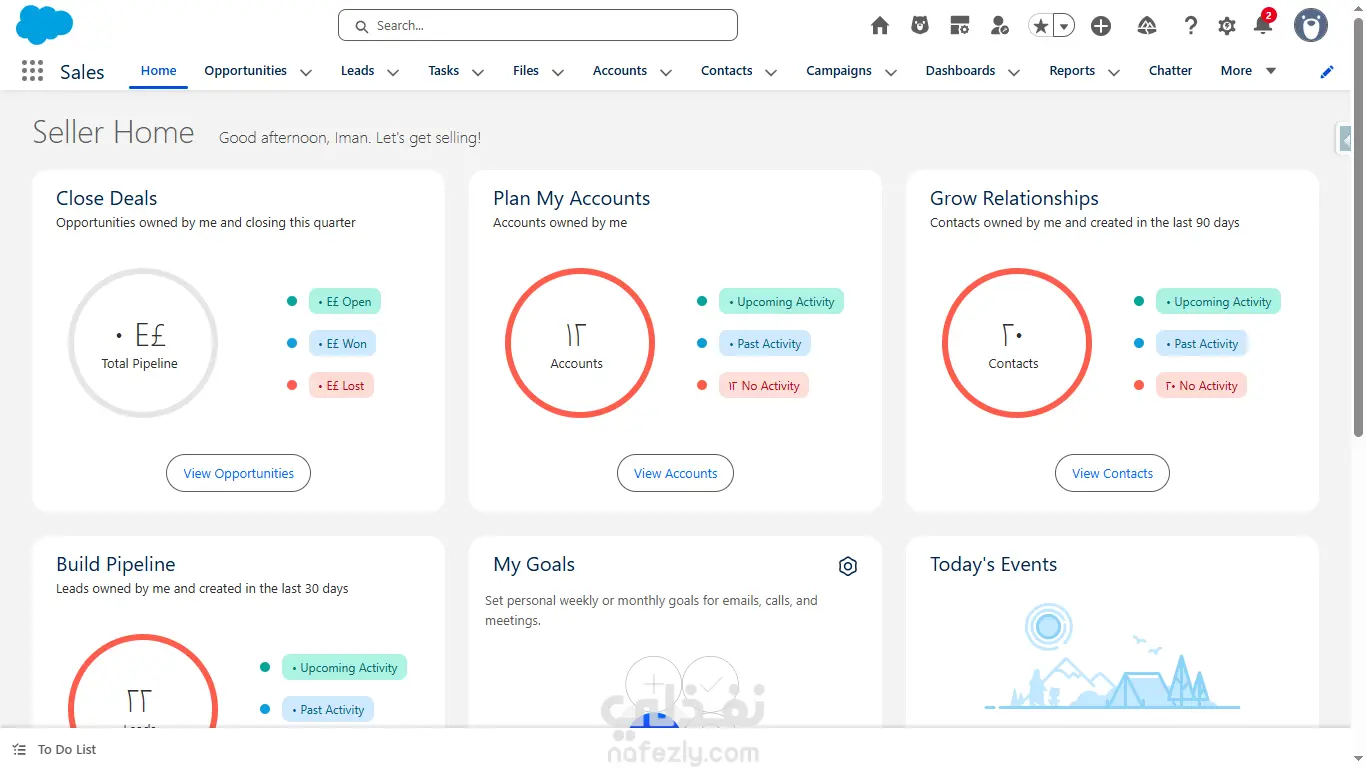The image size is (1366, 768).
Task: Open the favorites list dropdown arrow
Action: (1064, 26)
